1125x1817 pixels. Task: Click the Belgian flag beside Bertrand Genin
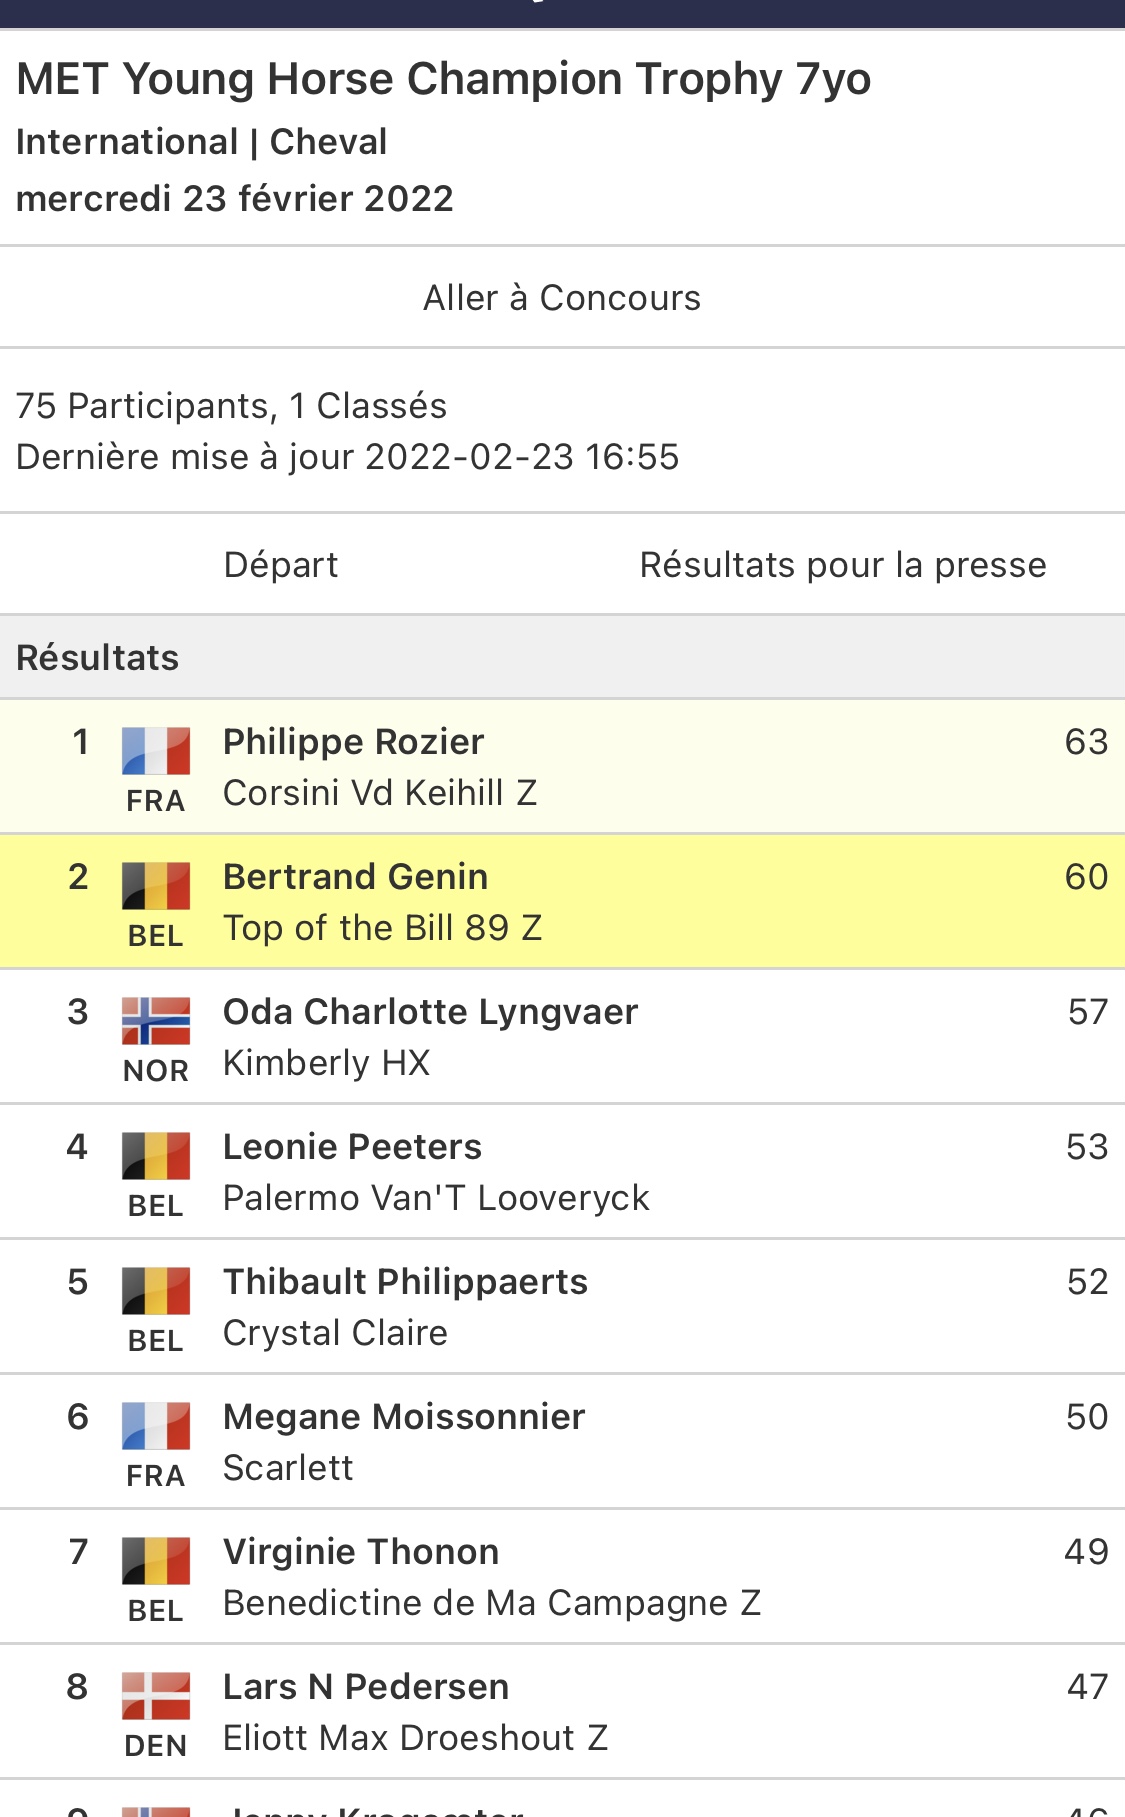(x=156, y=886)
